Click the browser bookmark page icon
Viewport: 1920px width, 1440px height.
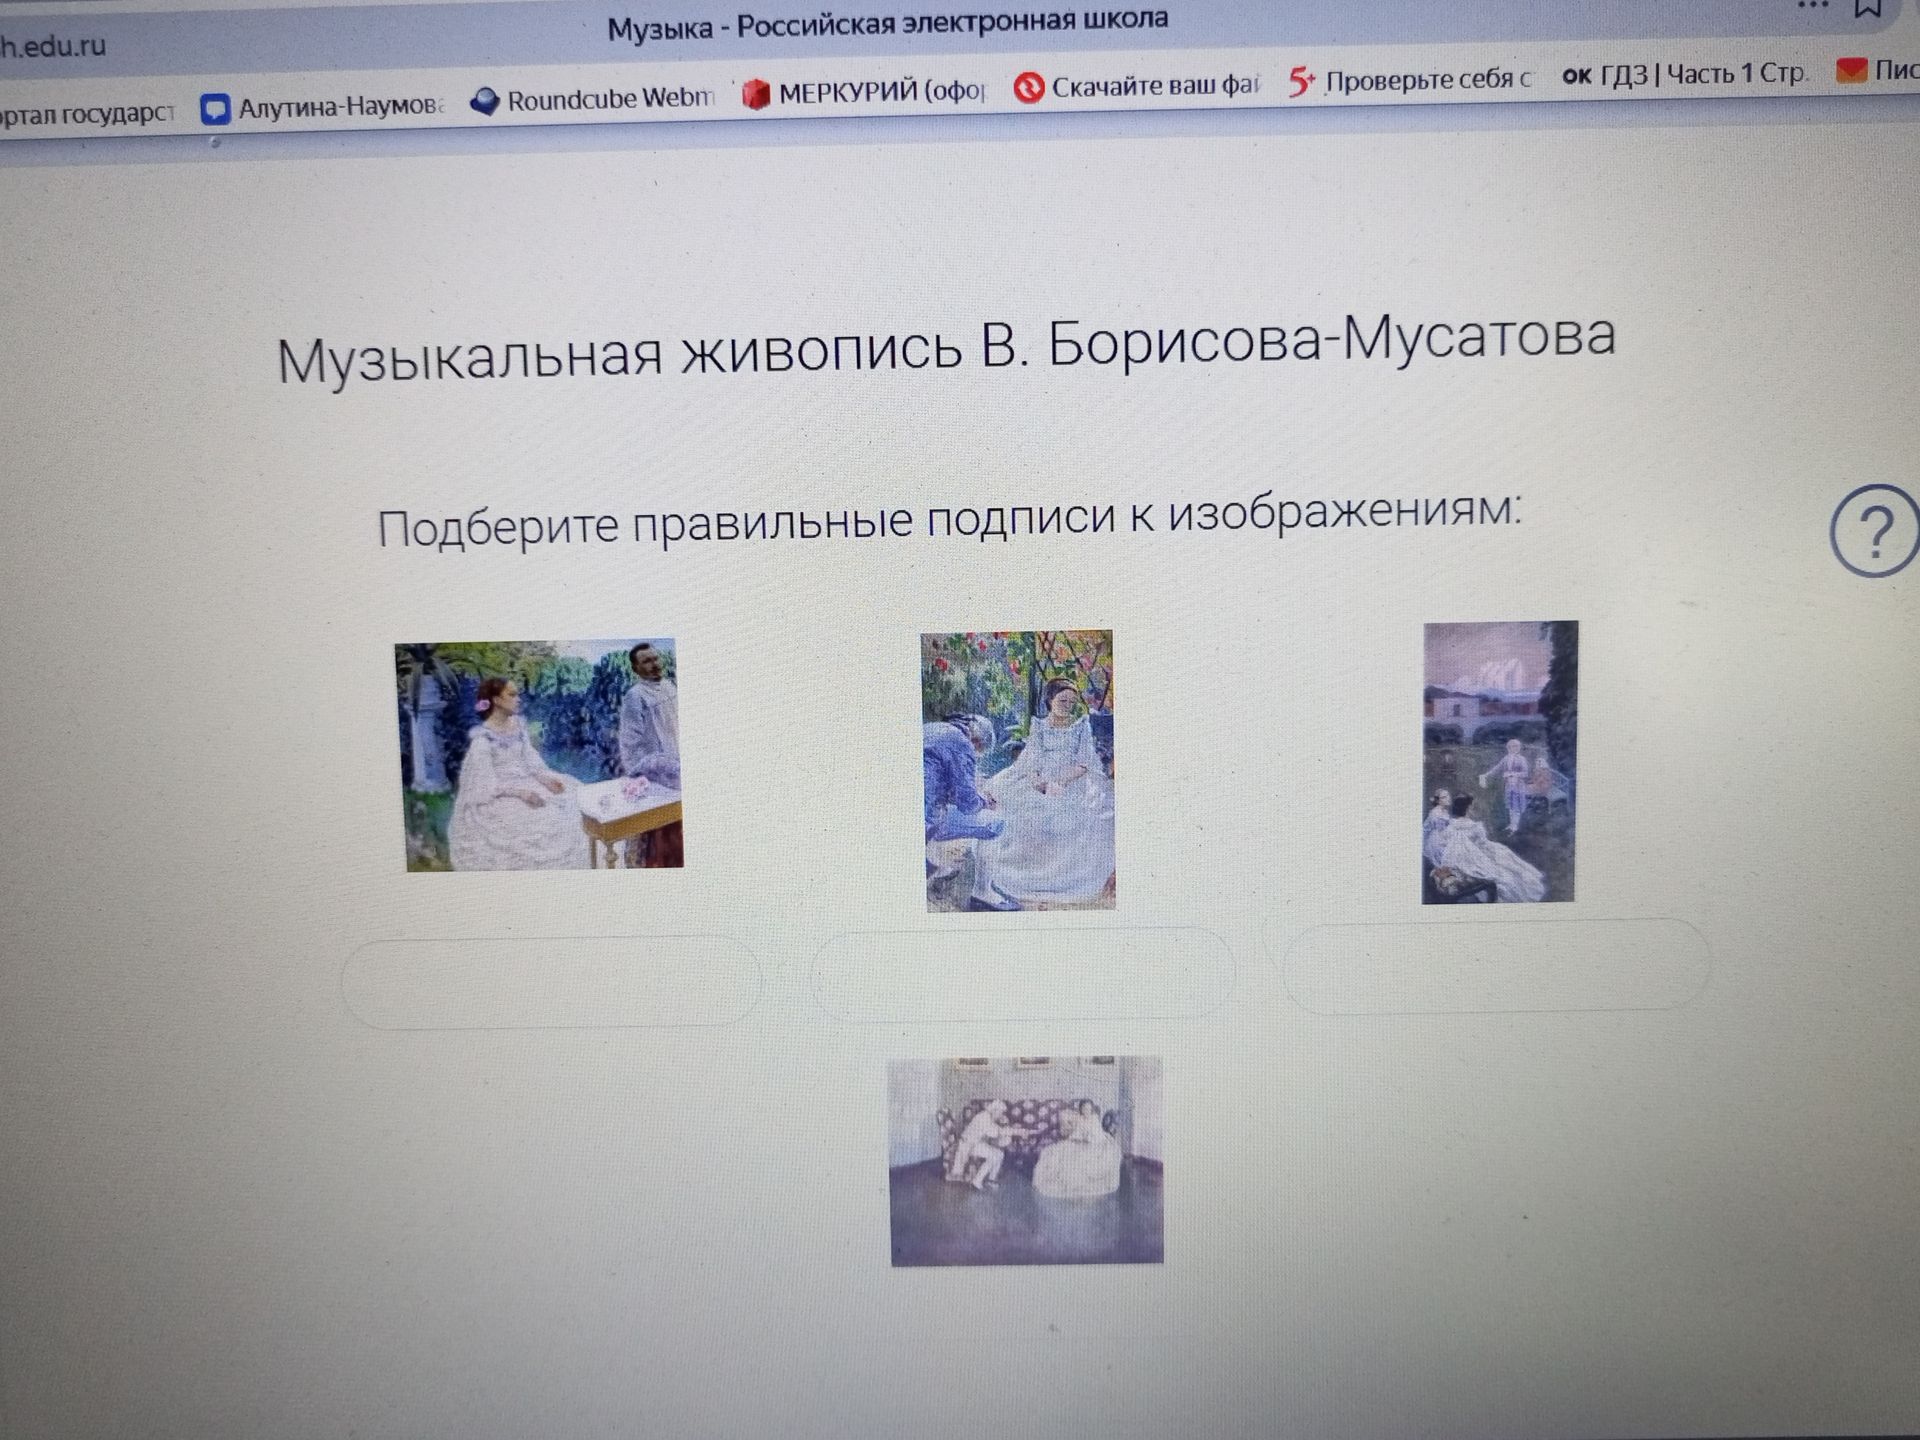1866,8
